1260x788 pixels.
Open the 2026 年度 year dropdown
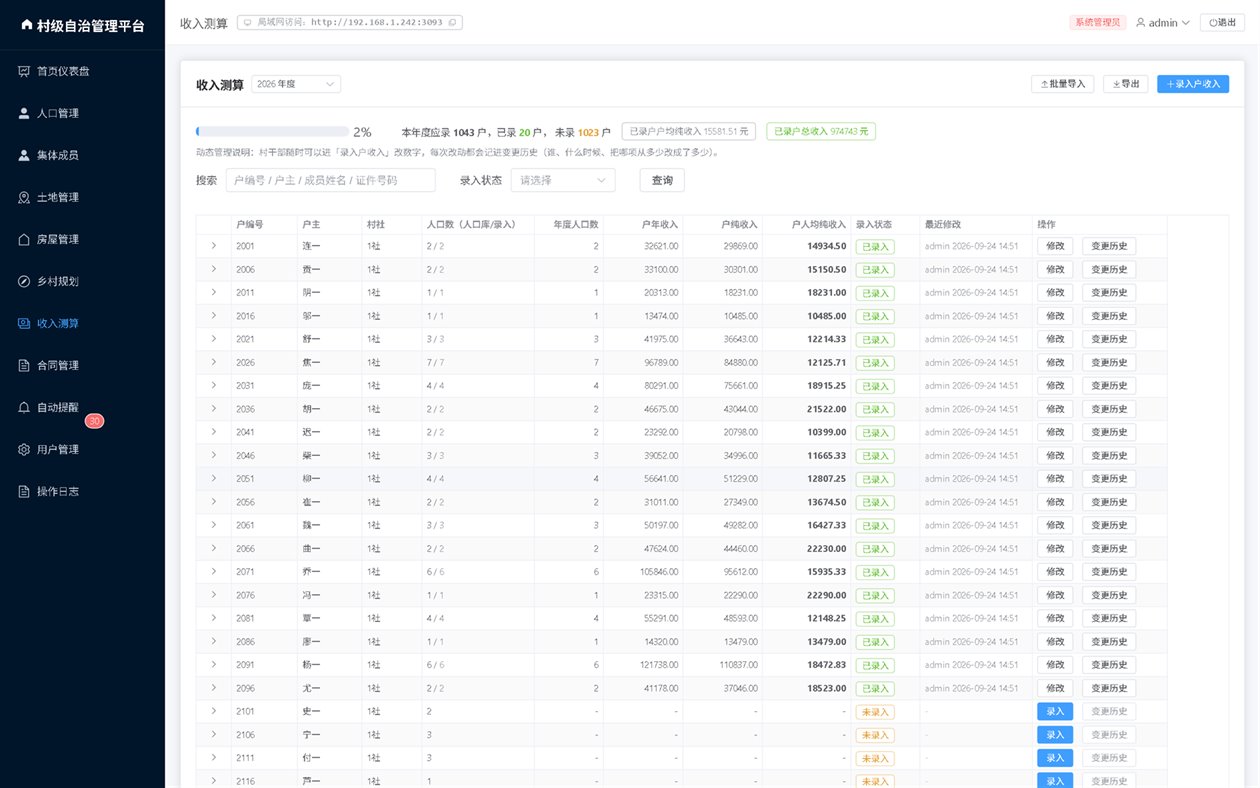click(x=296, y=84)
